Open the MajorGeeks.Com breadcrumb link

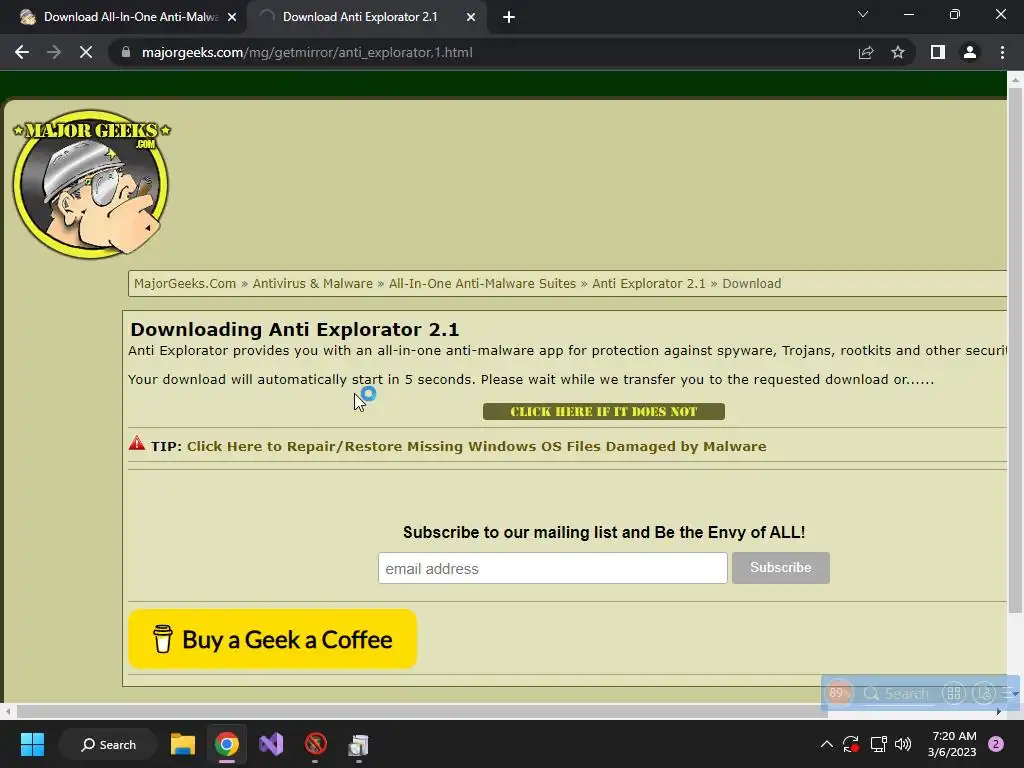(x=185, y=283)
